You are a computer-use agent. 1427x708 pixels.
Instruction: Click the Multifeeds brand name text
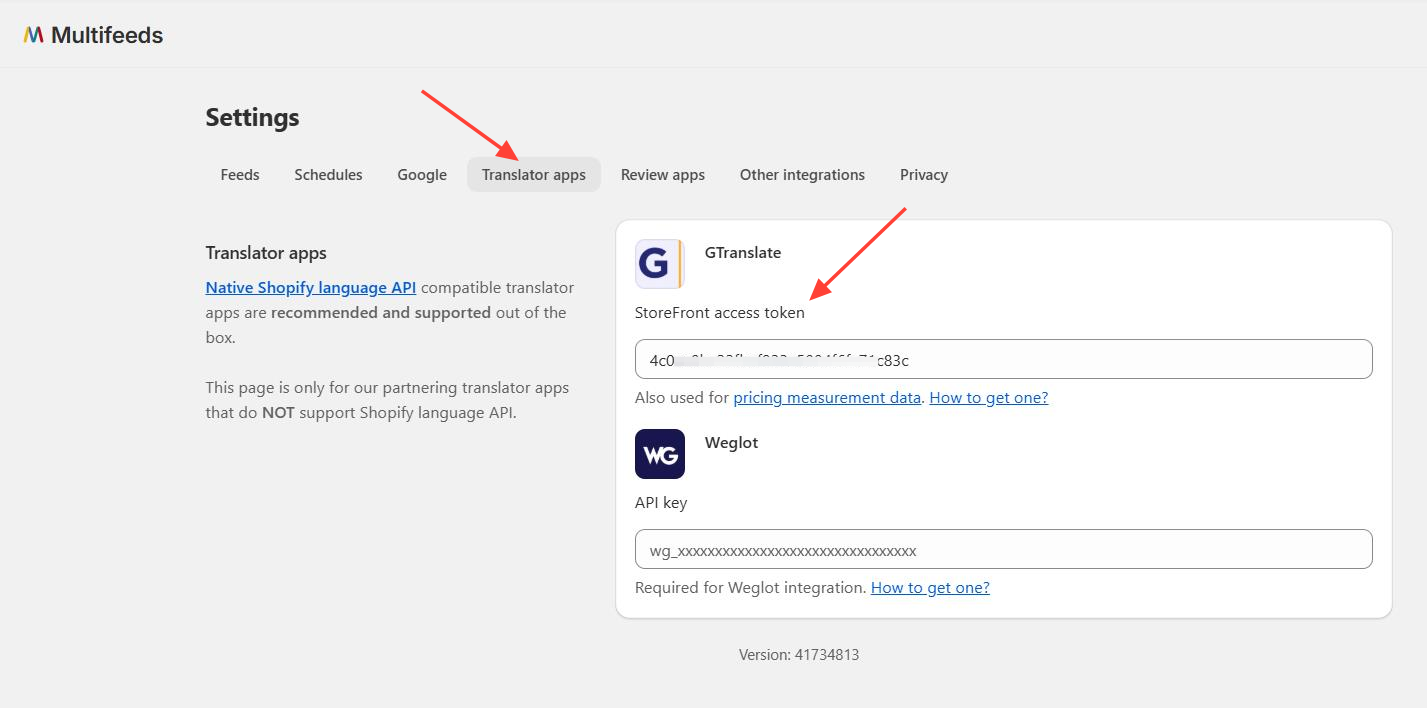coord(107,35)
